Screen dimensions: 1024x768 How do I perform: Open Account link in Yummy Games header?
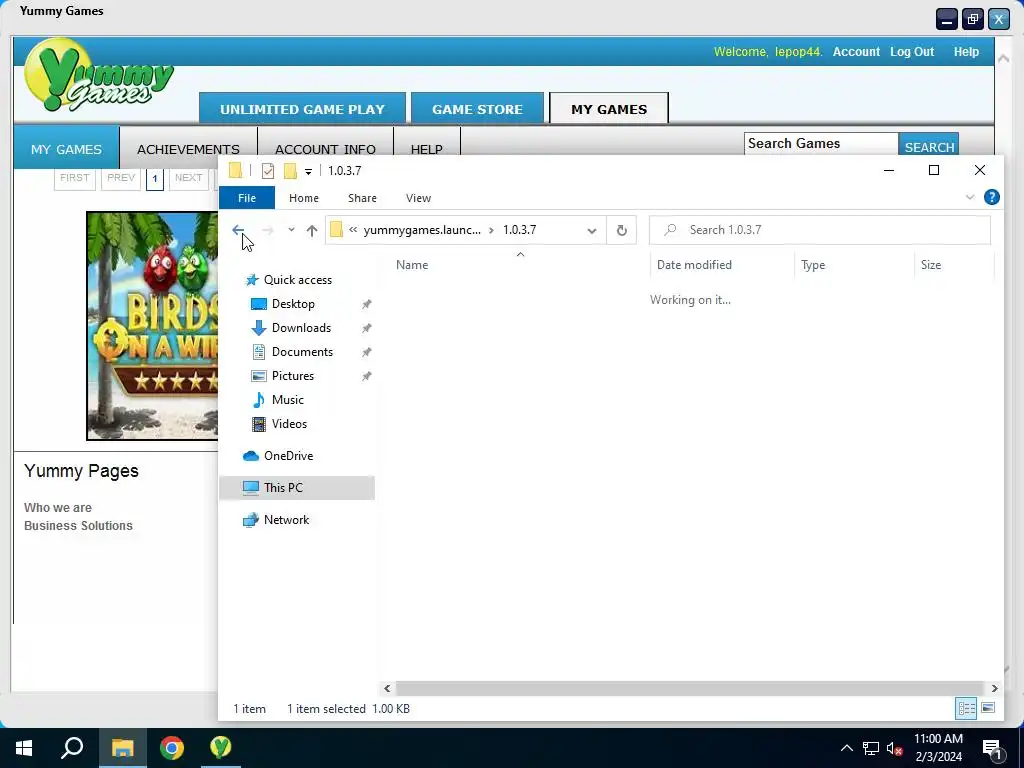coord(856,52)
